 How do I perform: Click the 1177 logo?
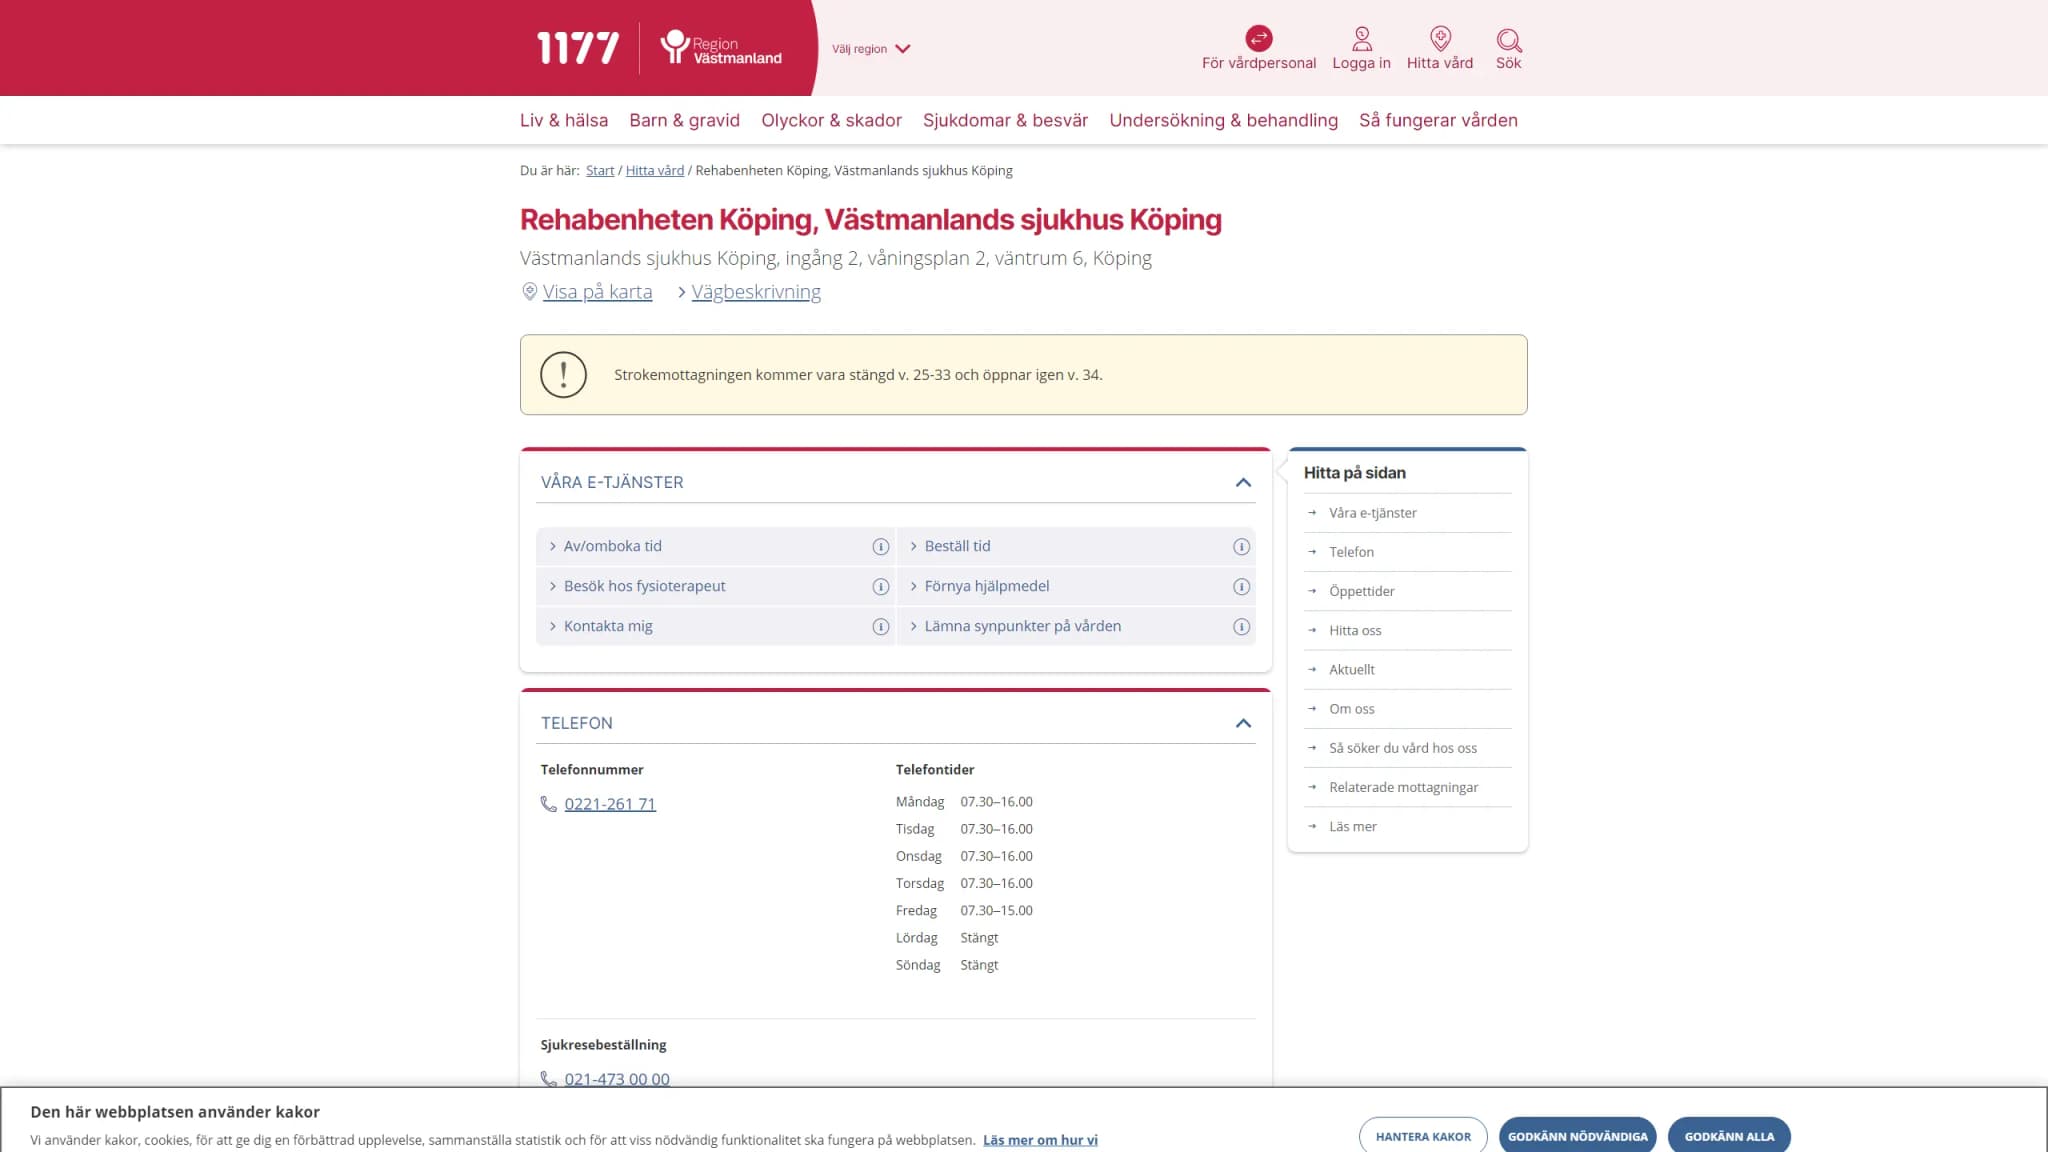[x=577, y=48]
